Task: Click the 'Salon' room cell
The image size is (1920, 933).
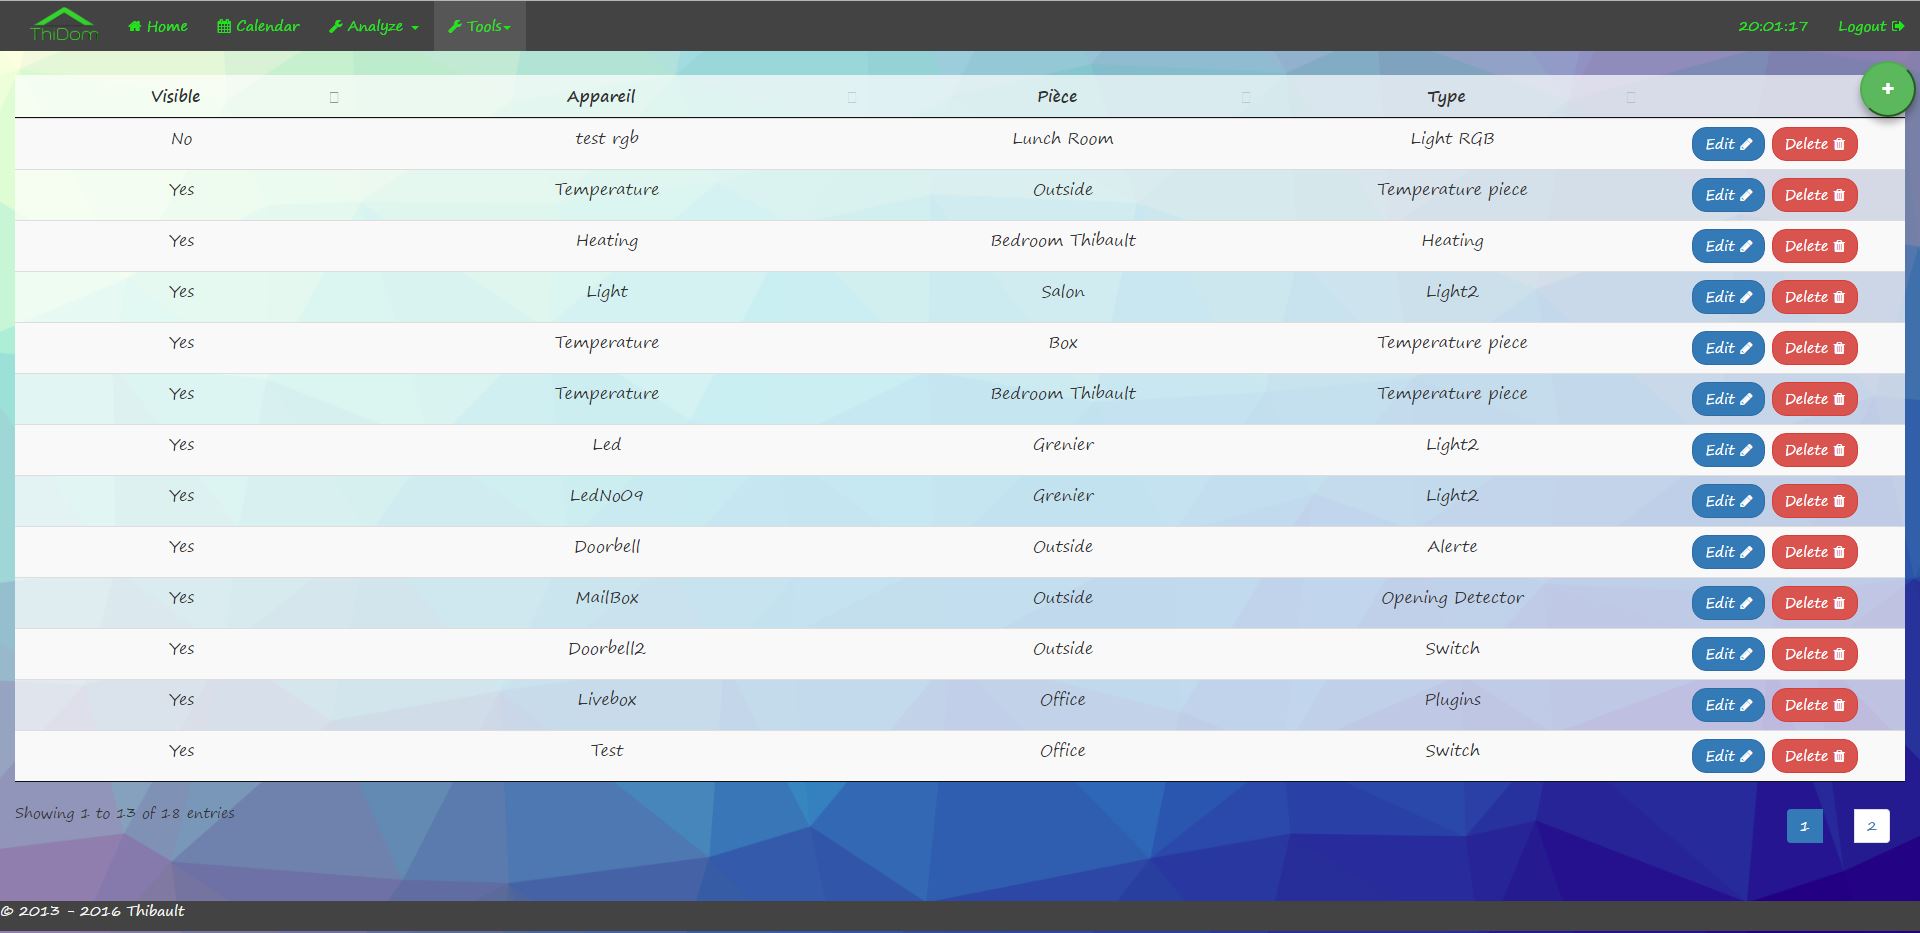Action: [1062, 292]
